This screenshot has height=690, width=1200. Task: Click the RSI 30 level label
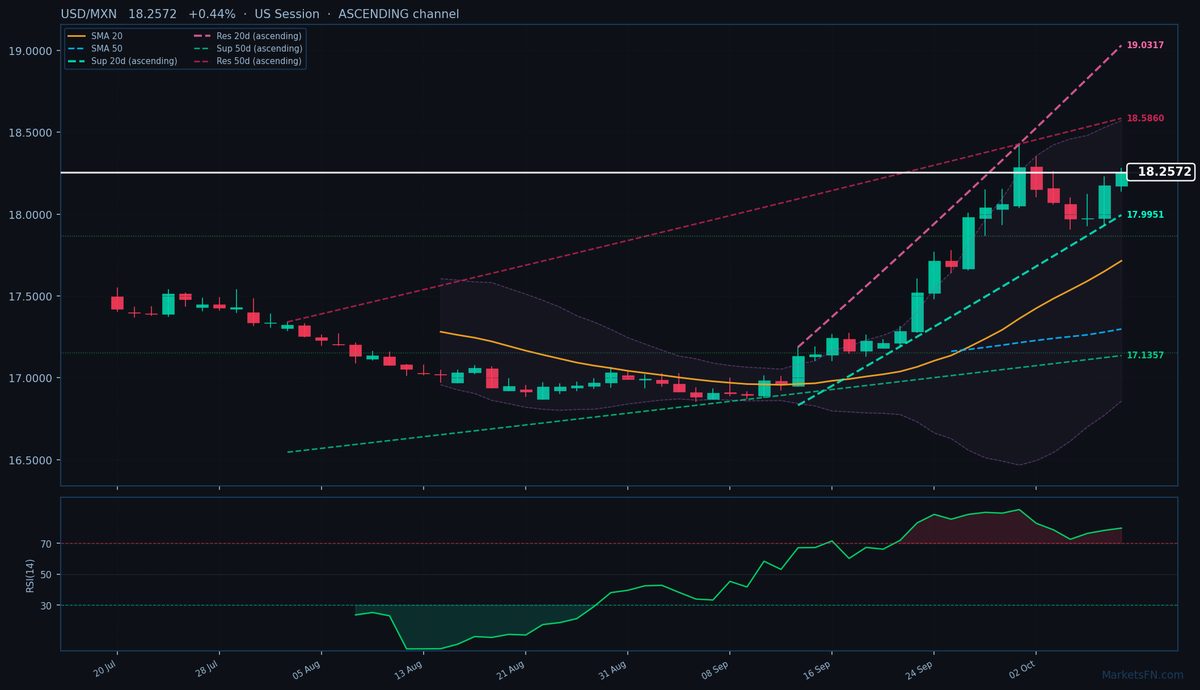point(47,606)
